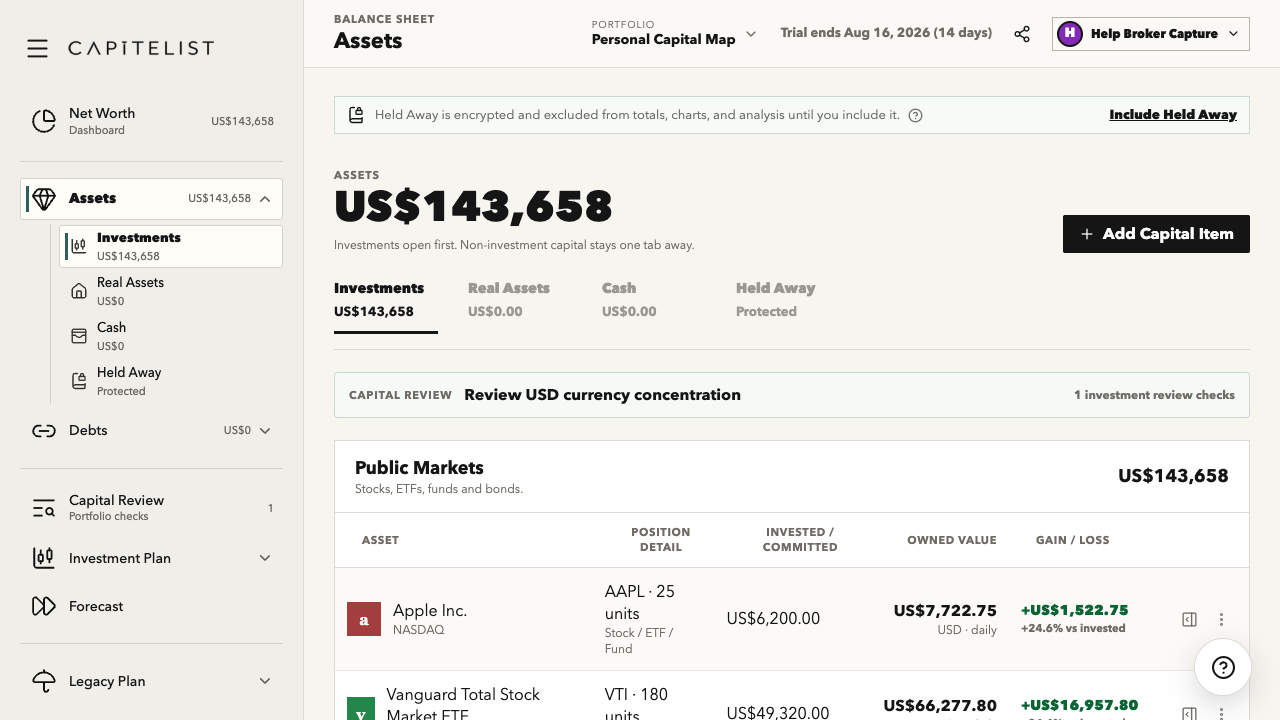The image size is (1280, 720).
Task: Click the Held Away lock-document icon in sidebar
Action: [x=79, y=381]
